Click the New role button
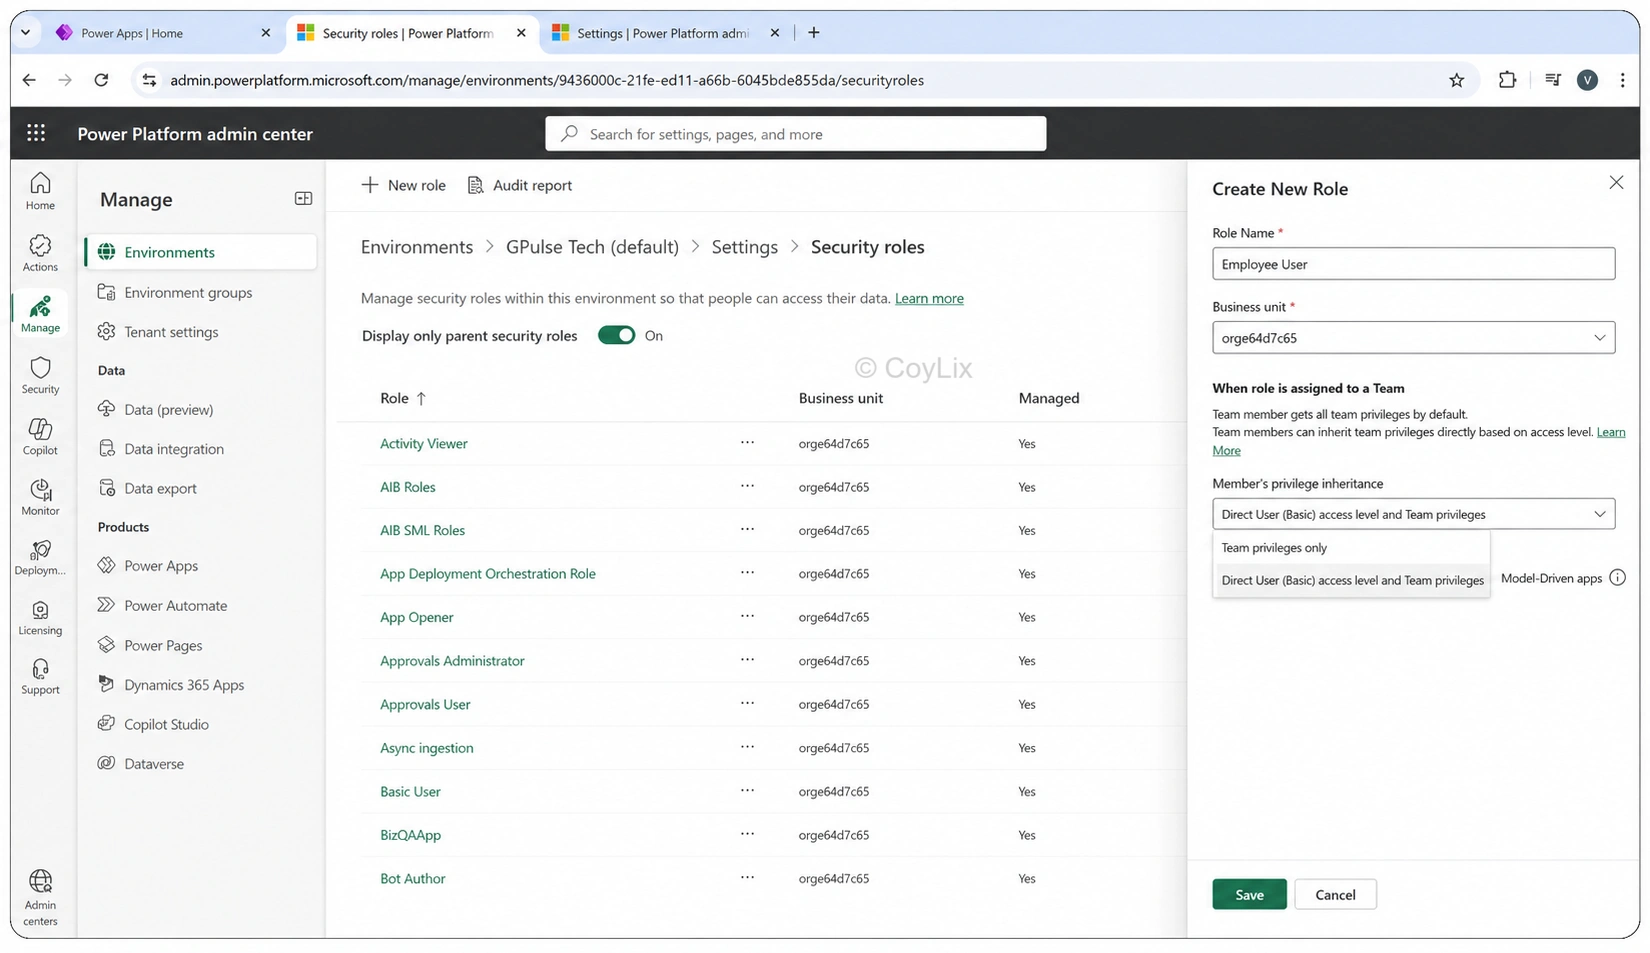Screen dimensions: 1650x953 click(404, 185)
